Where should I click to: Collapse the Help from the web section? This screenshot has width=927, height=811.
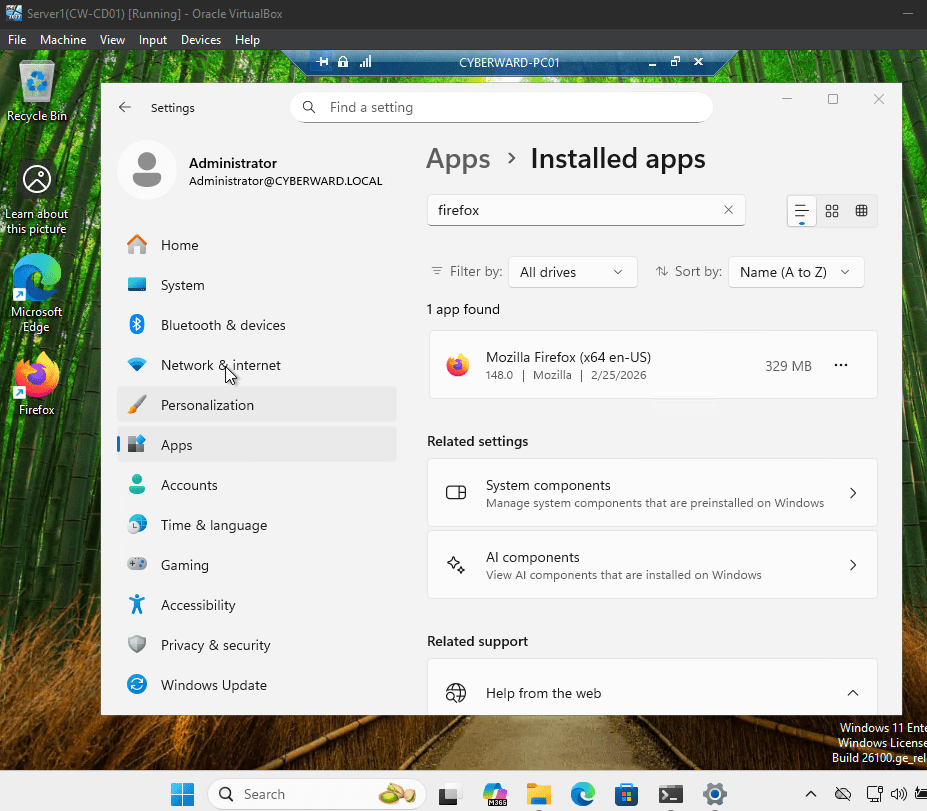click(x=853, y=693)
